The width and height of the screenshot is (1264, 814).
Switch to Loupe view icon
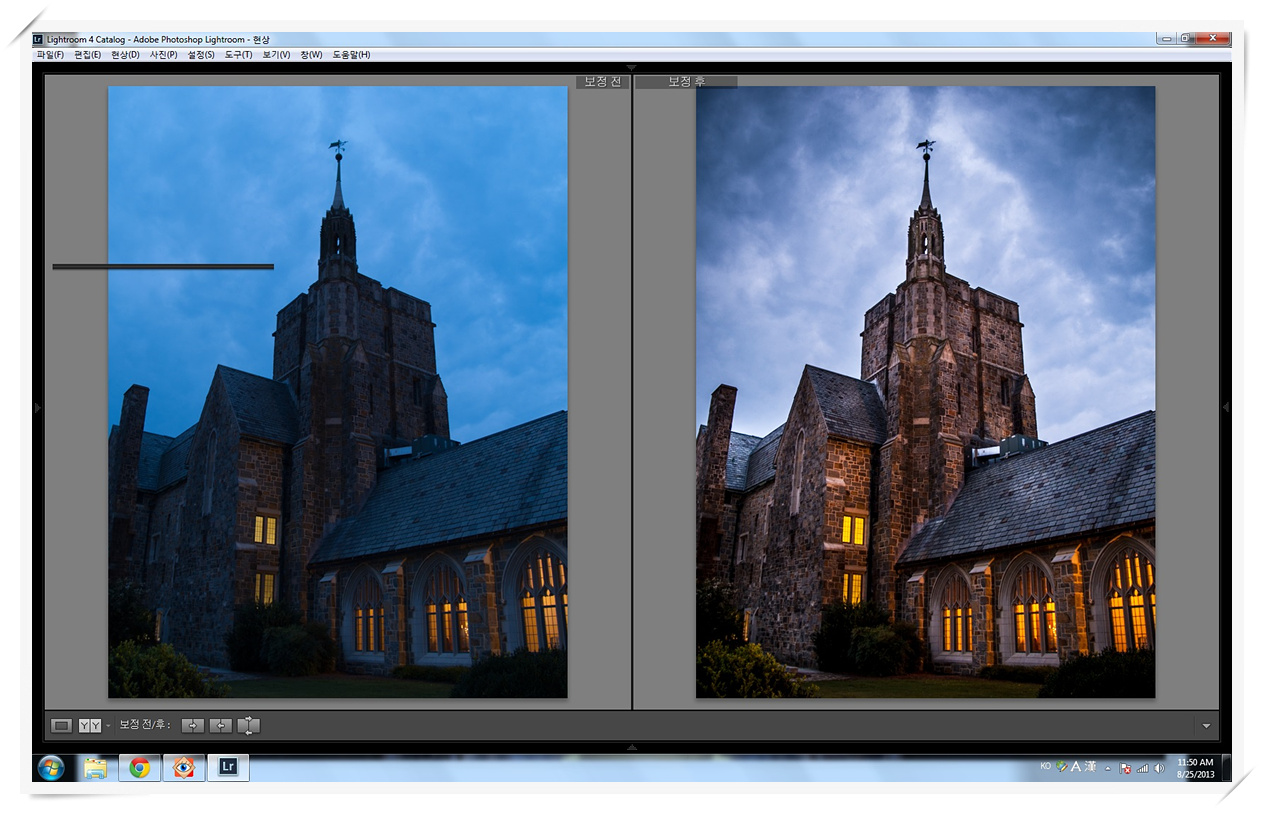coord(61,725)
